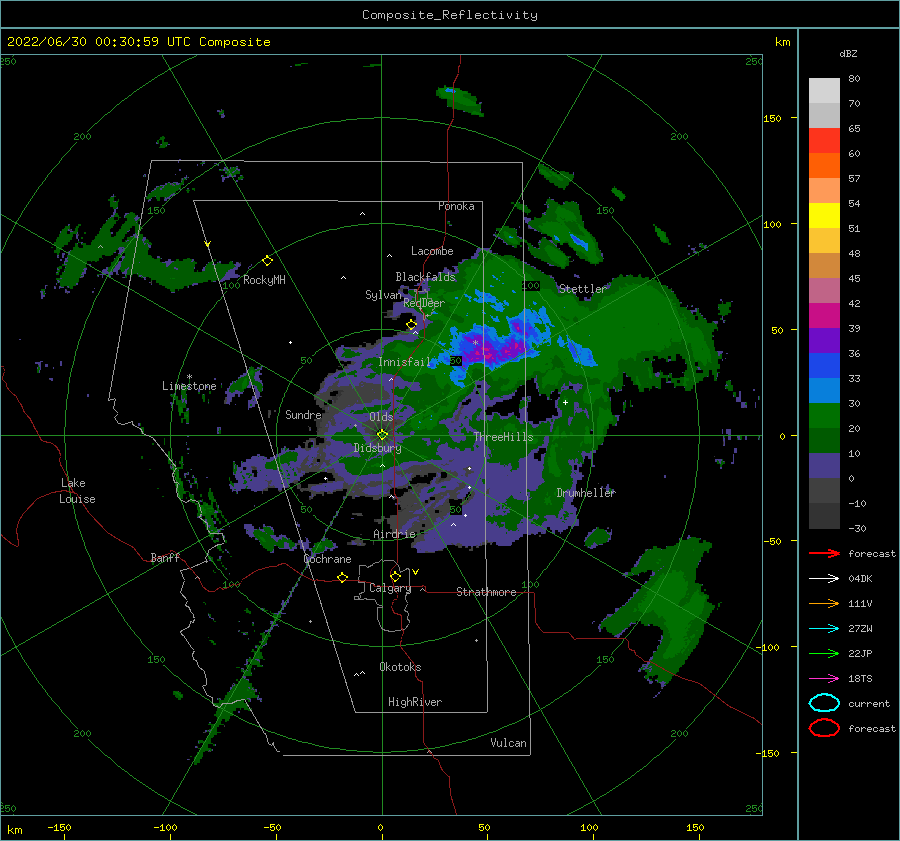Click the yellow radar site marker near Didsbury
The width and height of the screenshot is (900, 841).
pos(382,435)
